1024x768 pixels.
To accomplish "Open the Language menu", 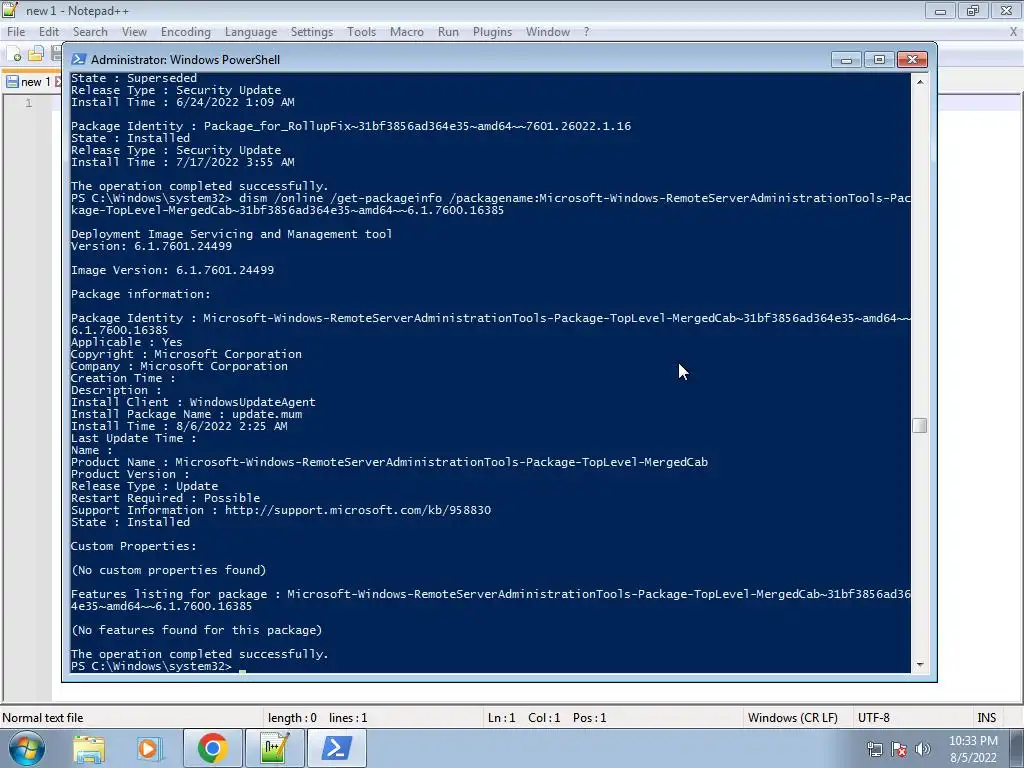I will [251, 31].
